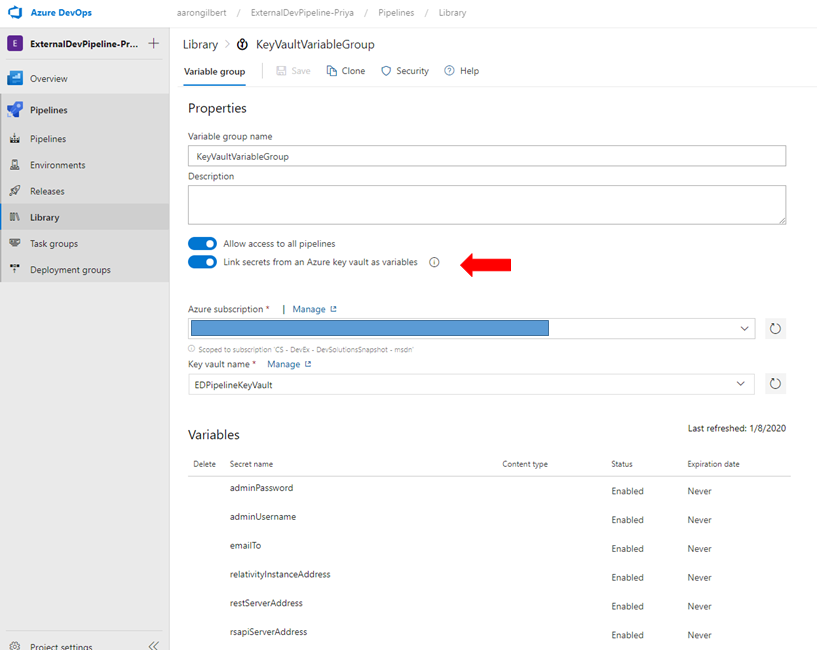The width and height of the screenshot is (817, 650).
Task: Click the Save disk icon
Action: (281, 70)
